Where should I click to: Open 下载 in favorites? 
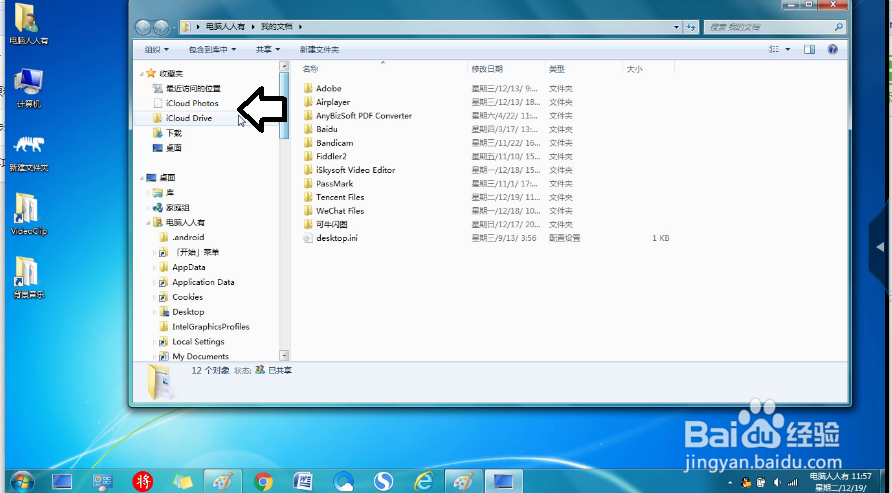(x=174, y=133)
